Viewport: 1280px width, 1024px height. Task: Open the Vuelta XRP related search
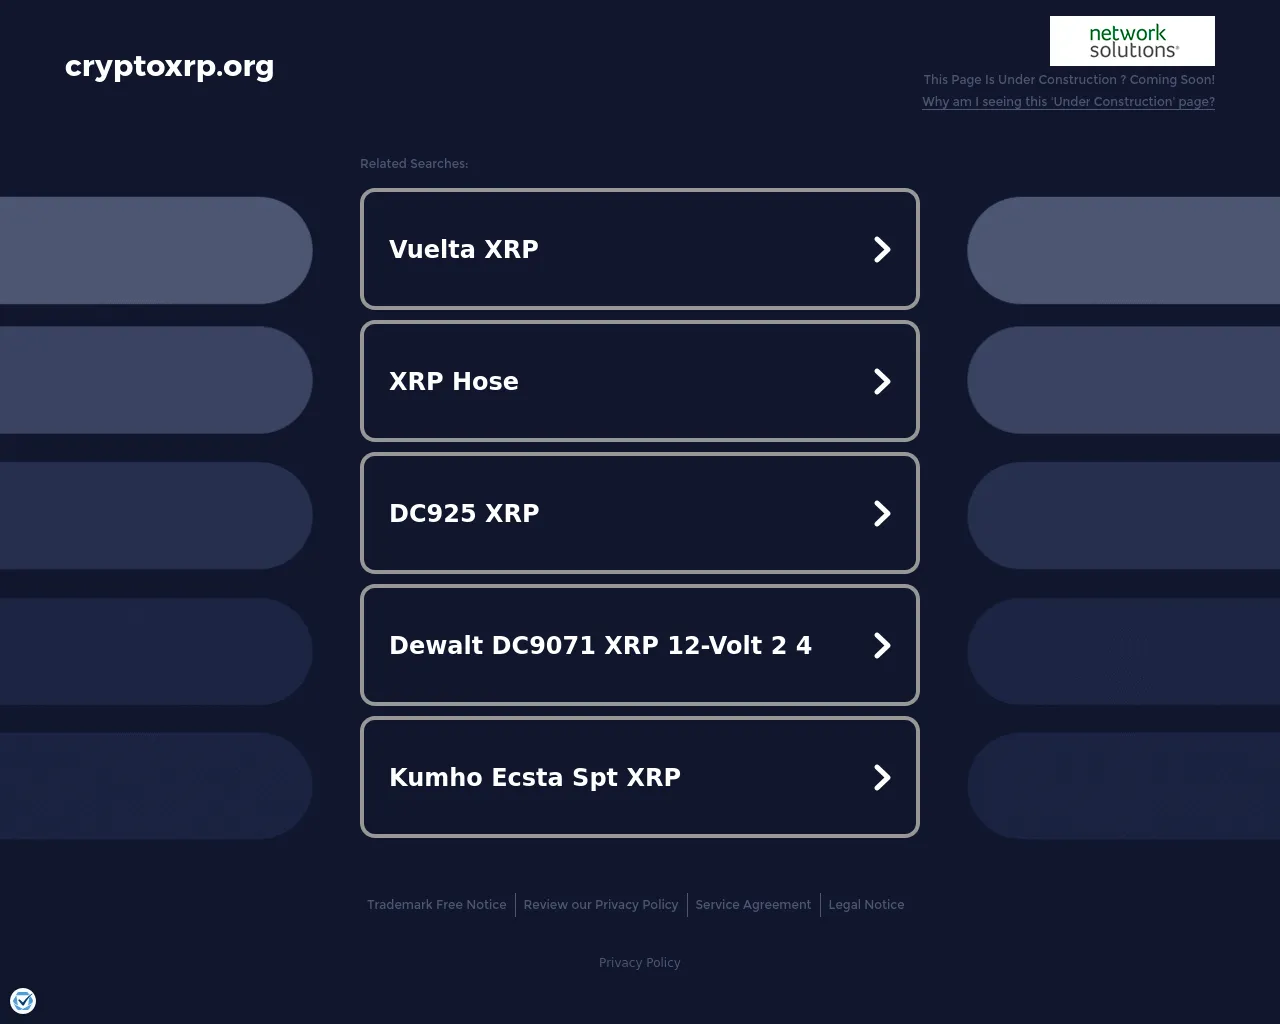point(640,249)
